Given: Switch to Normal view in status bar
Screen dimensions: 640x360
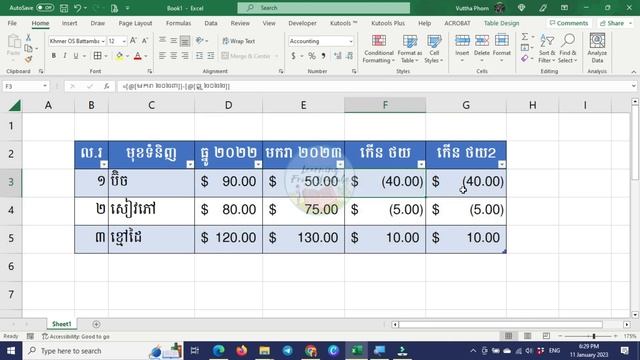Looking at the screenshot, I should click(508, 336).
